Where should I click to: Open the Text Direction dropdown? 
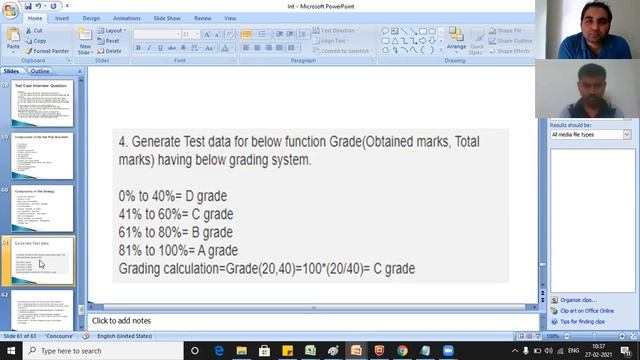336,30
